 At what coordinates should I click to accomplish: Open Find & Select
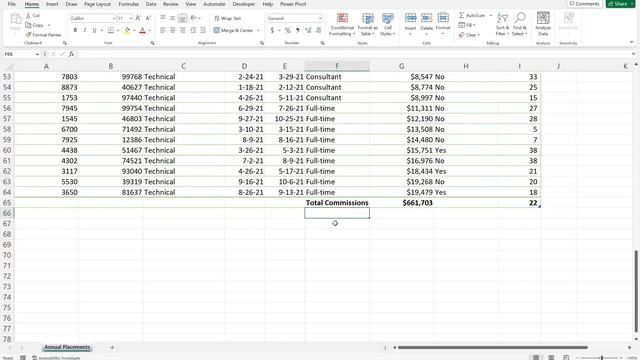520,24
